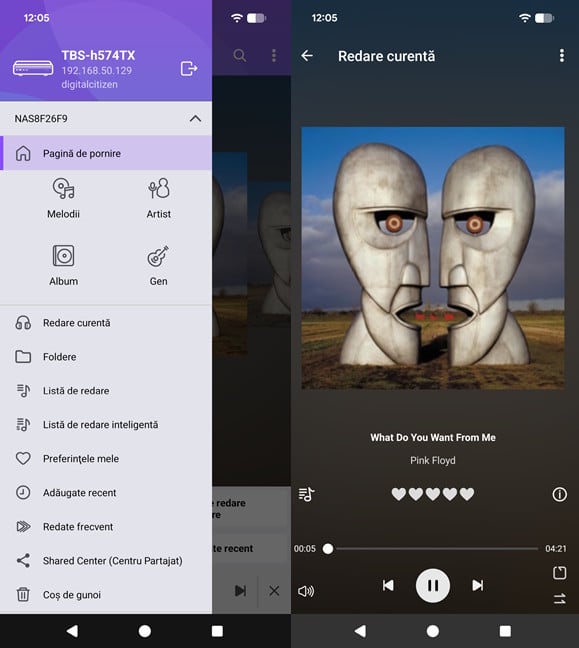The image size is (579, 648).
Task: Open the Redare curentă overflow menu
Action: (x=562, y=55)
